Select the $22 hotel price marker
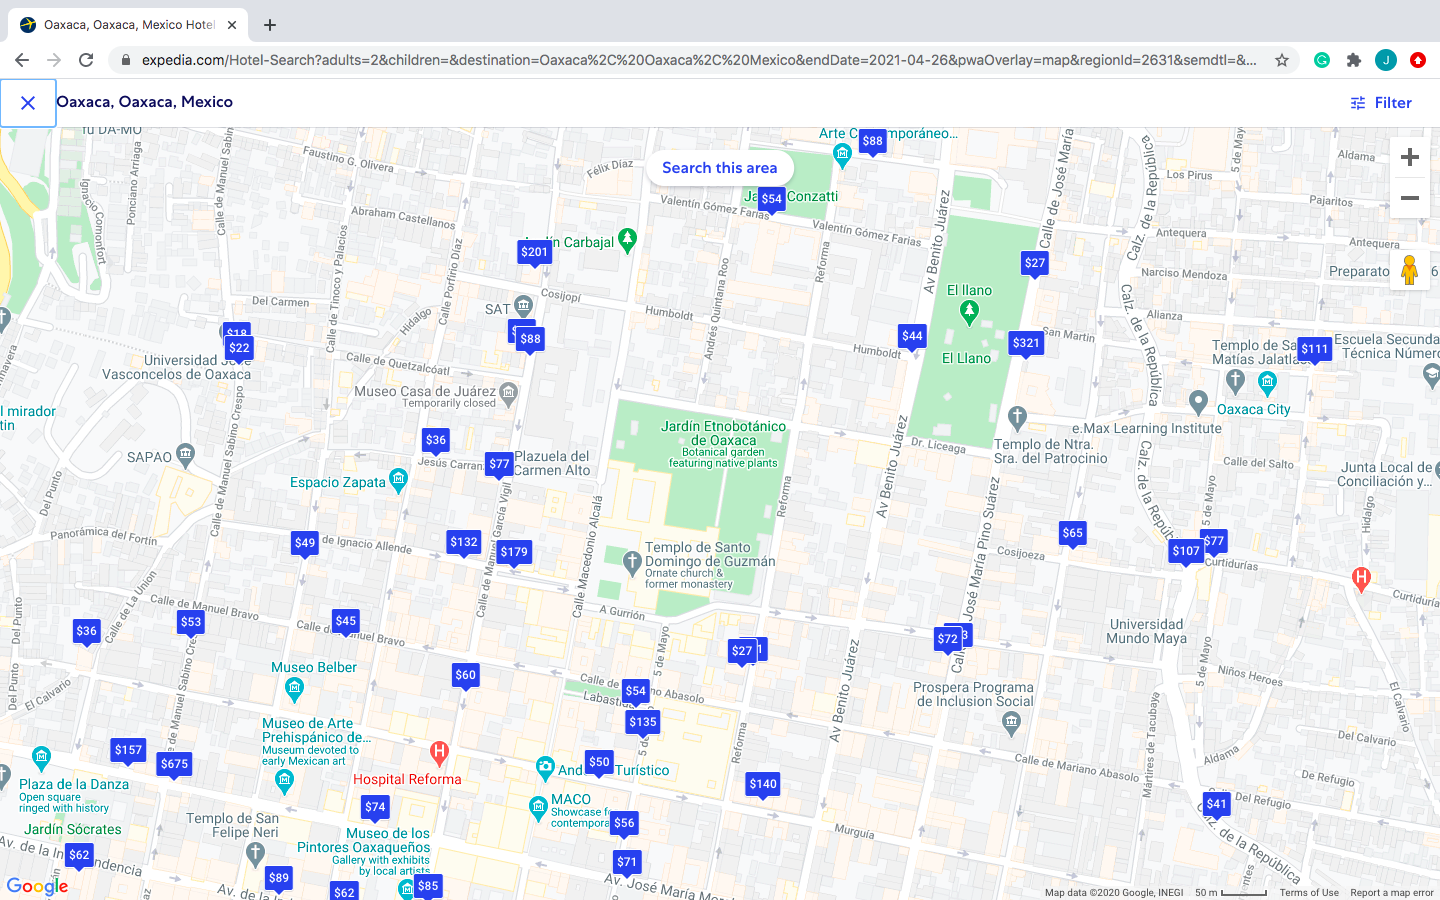This screenshot has height=900, width=1440. 239,348
